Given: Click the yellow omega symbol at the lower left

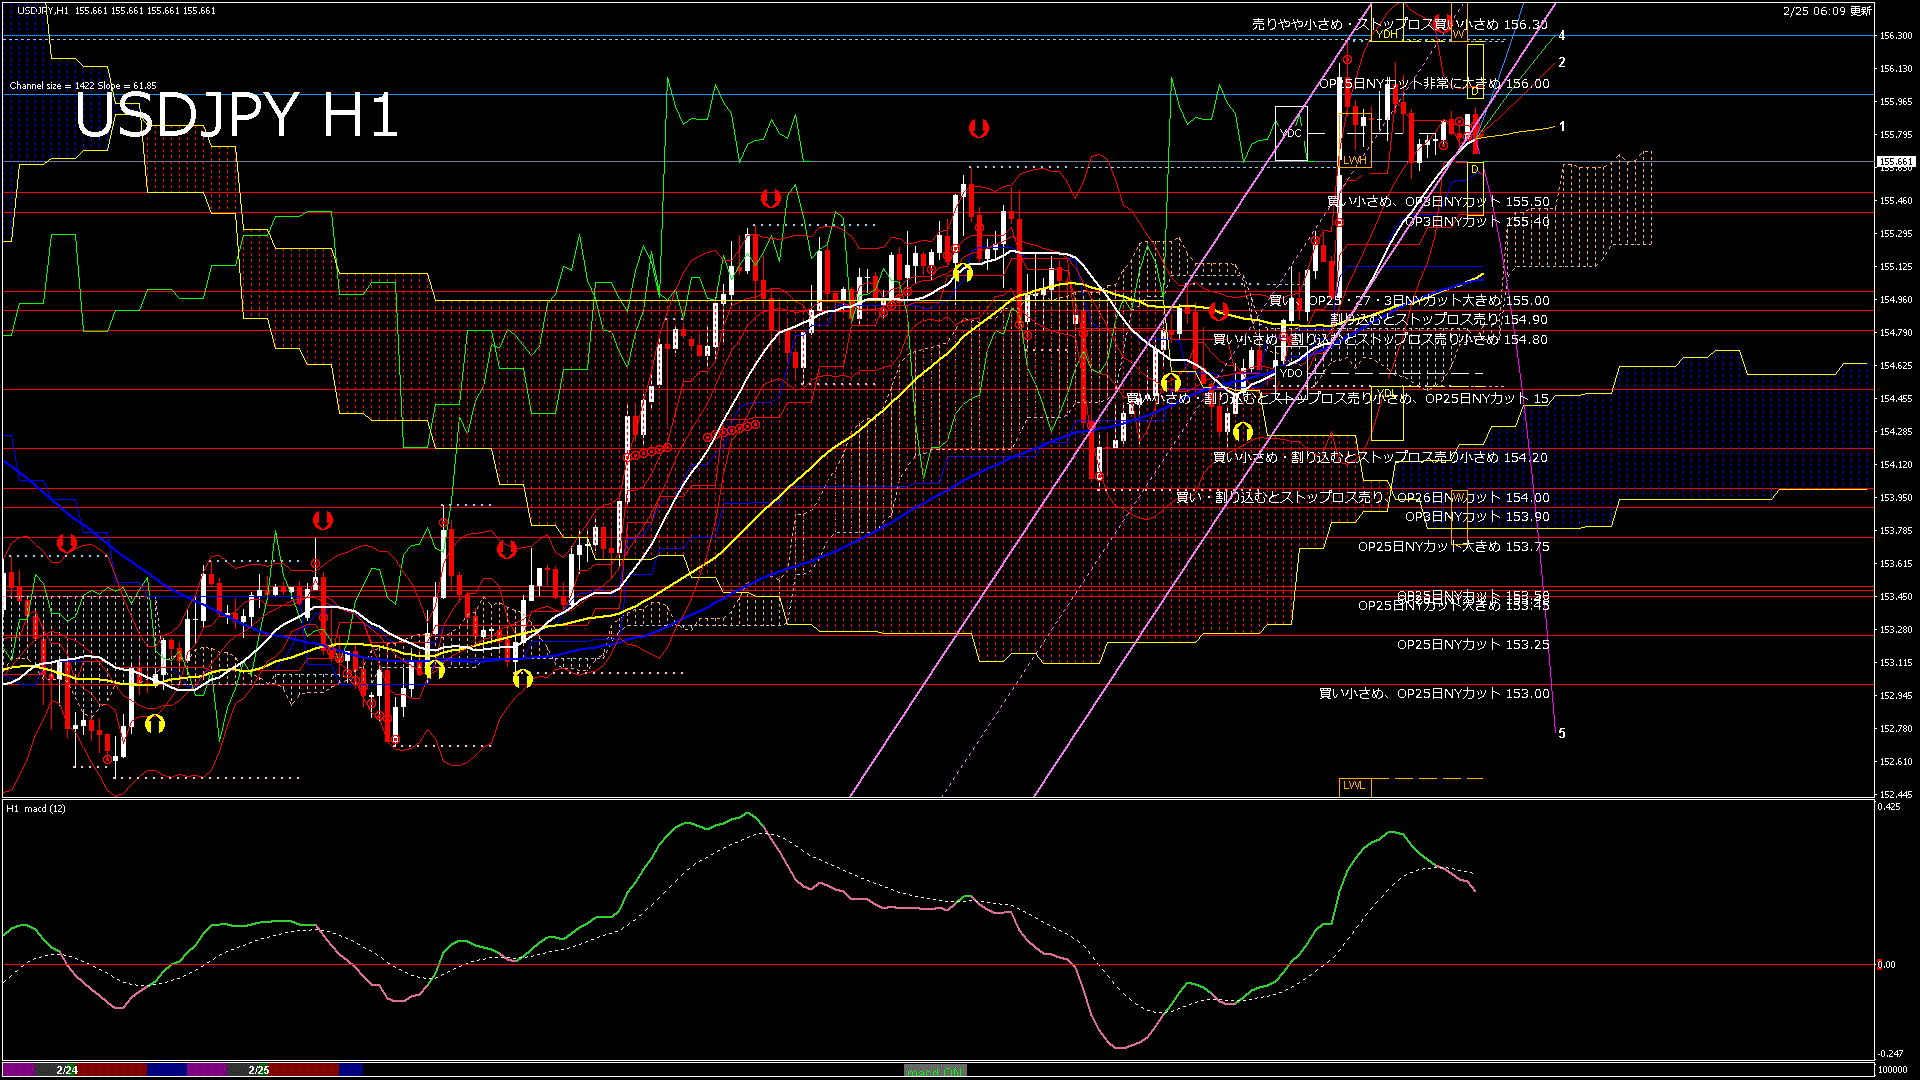Looking at the screenshot, I should click(155, 725).
